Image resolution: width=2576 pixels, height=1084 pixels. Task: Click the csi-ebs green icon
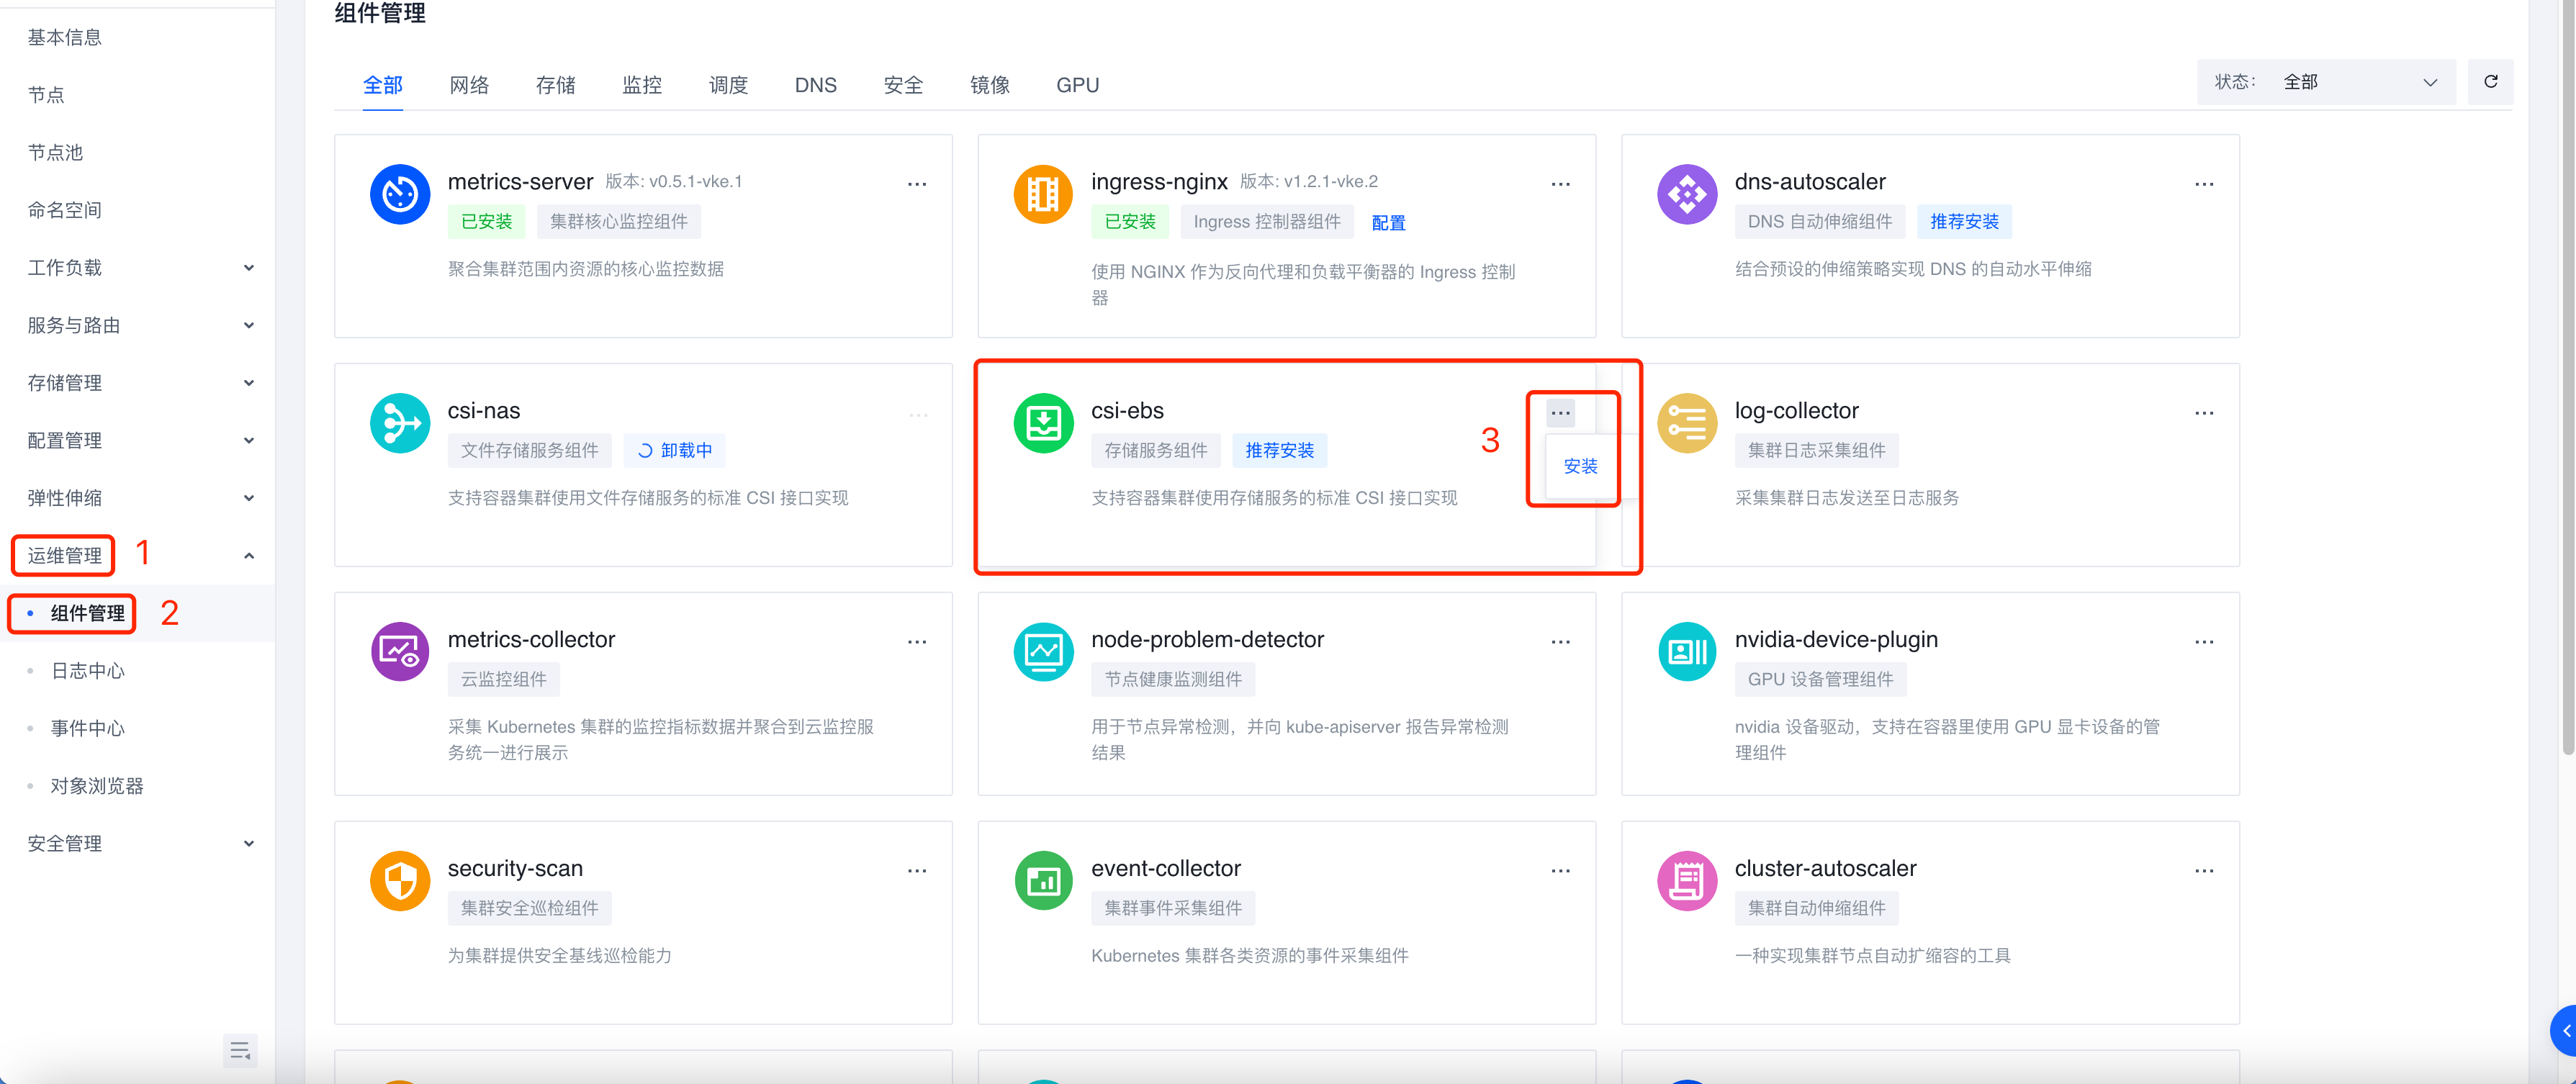[1043, 422]
